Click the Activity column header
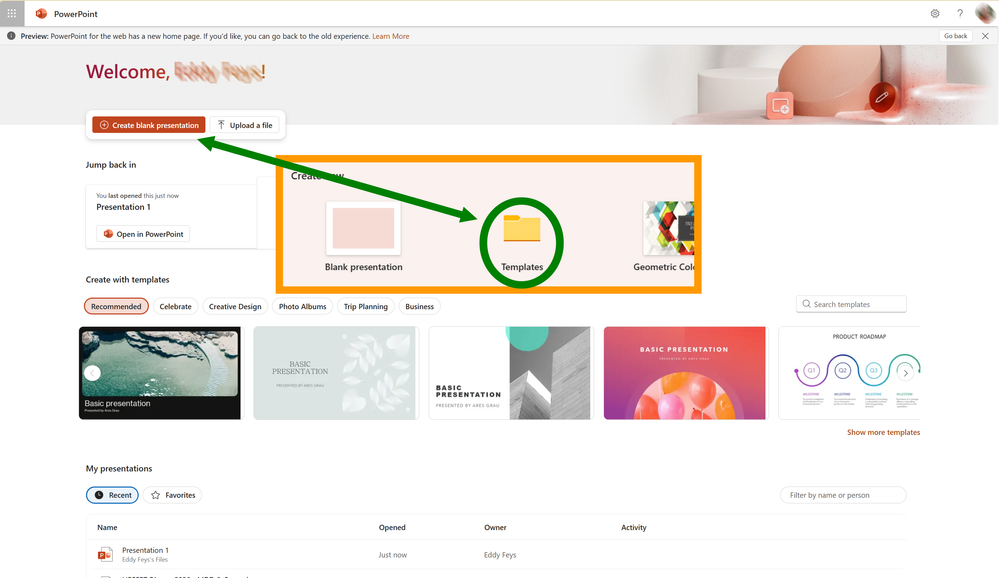The height and width of the screenshot is (578, 999). click(x=633, y=527)
